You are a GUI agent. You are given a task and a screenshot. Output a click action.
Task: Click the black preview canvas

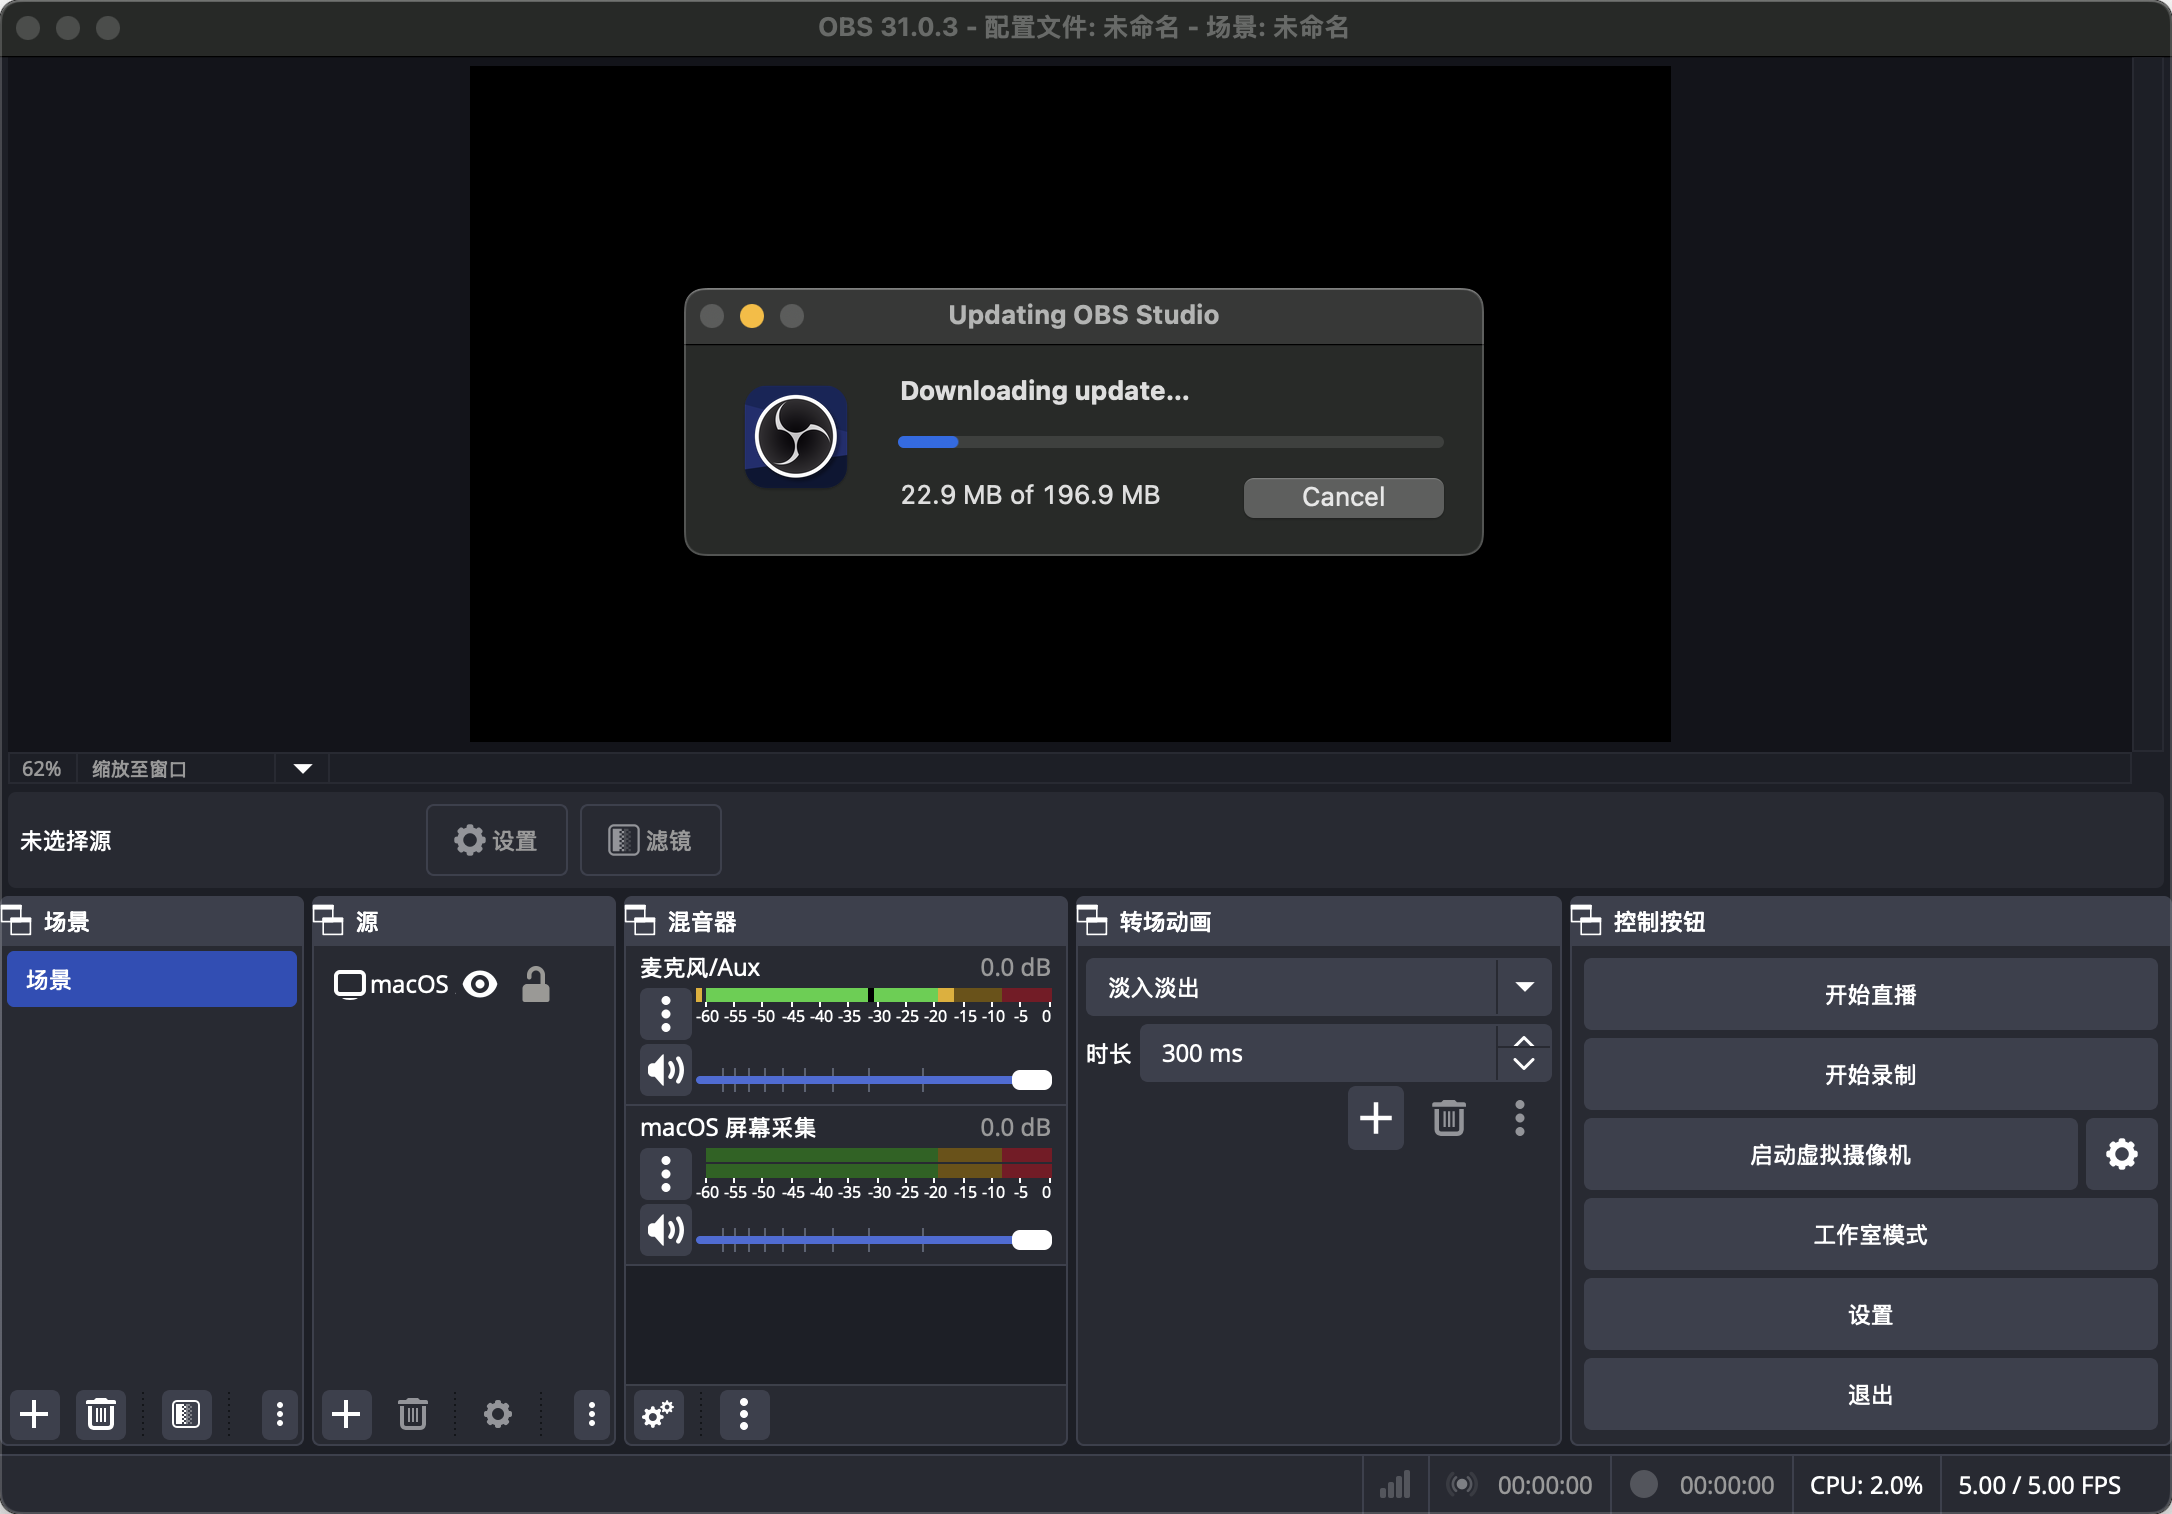coord(1070,404)
